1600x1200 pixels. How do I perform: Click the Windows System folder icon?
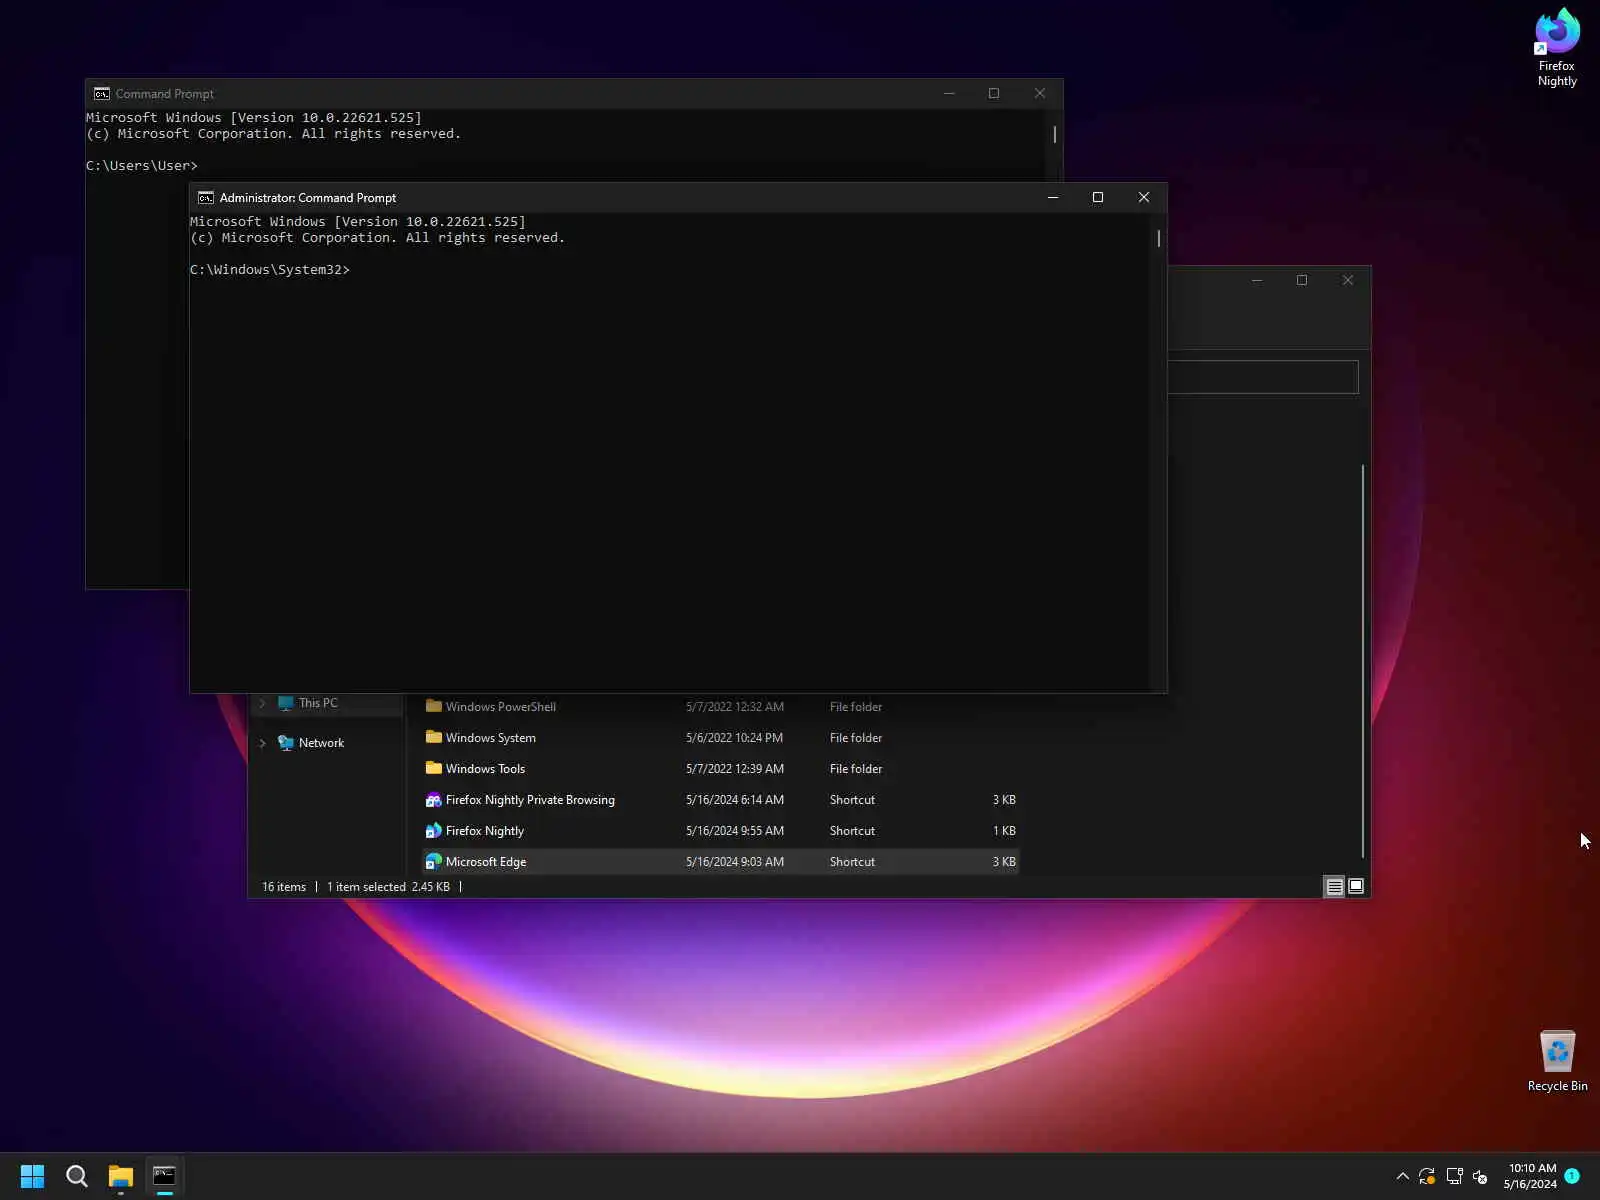point(434,737)
